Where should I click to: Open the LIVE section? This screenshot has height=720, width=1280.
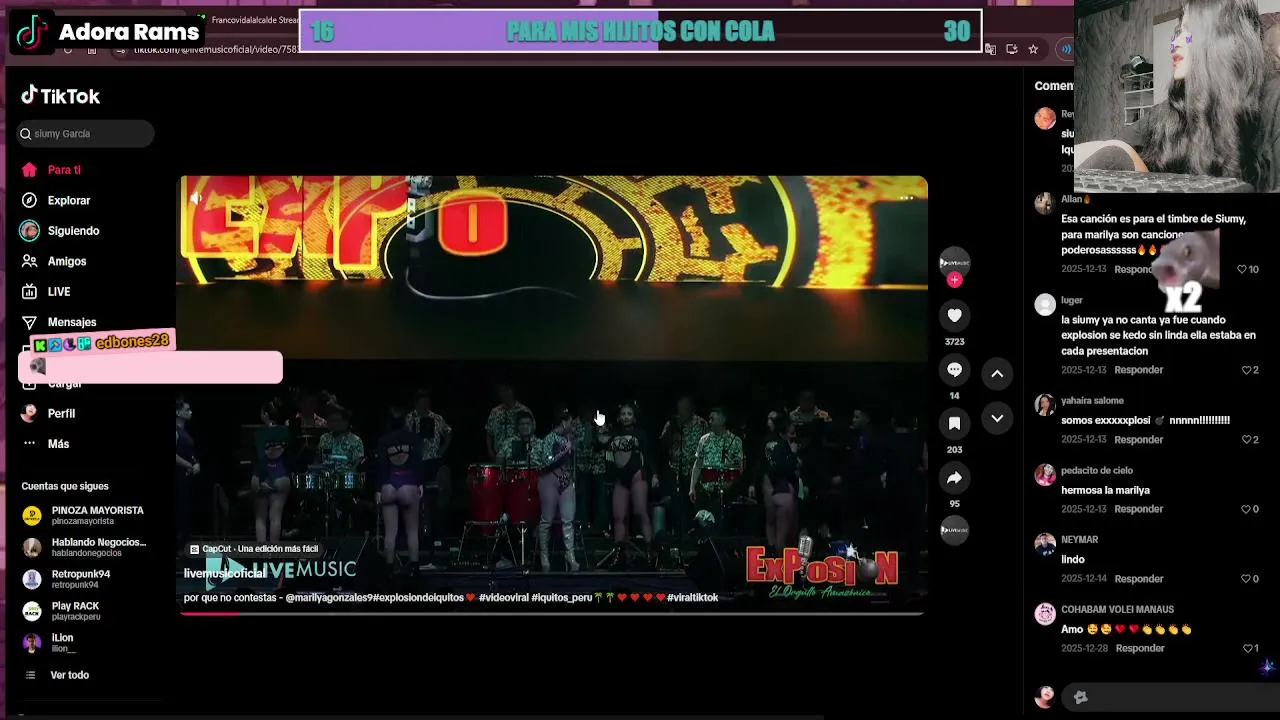[59, 292]
